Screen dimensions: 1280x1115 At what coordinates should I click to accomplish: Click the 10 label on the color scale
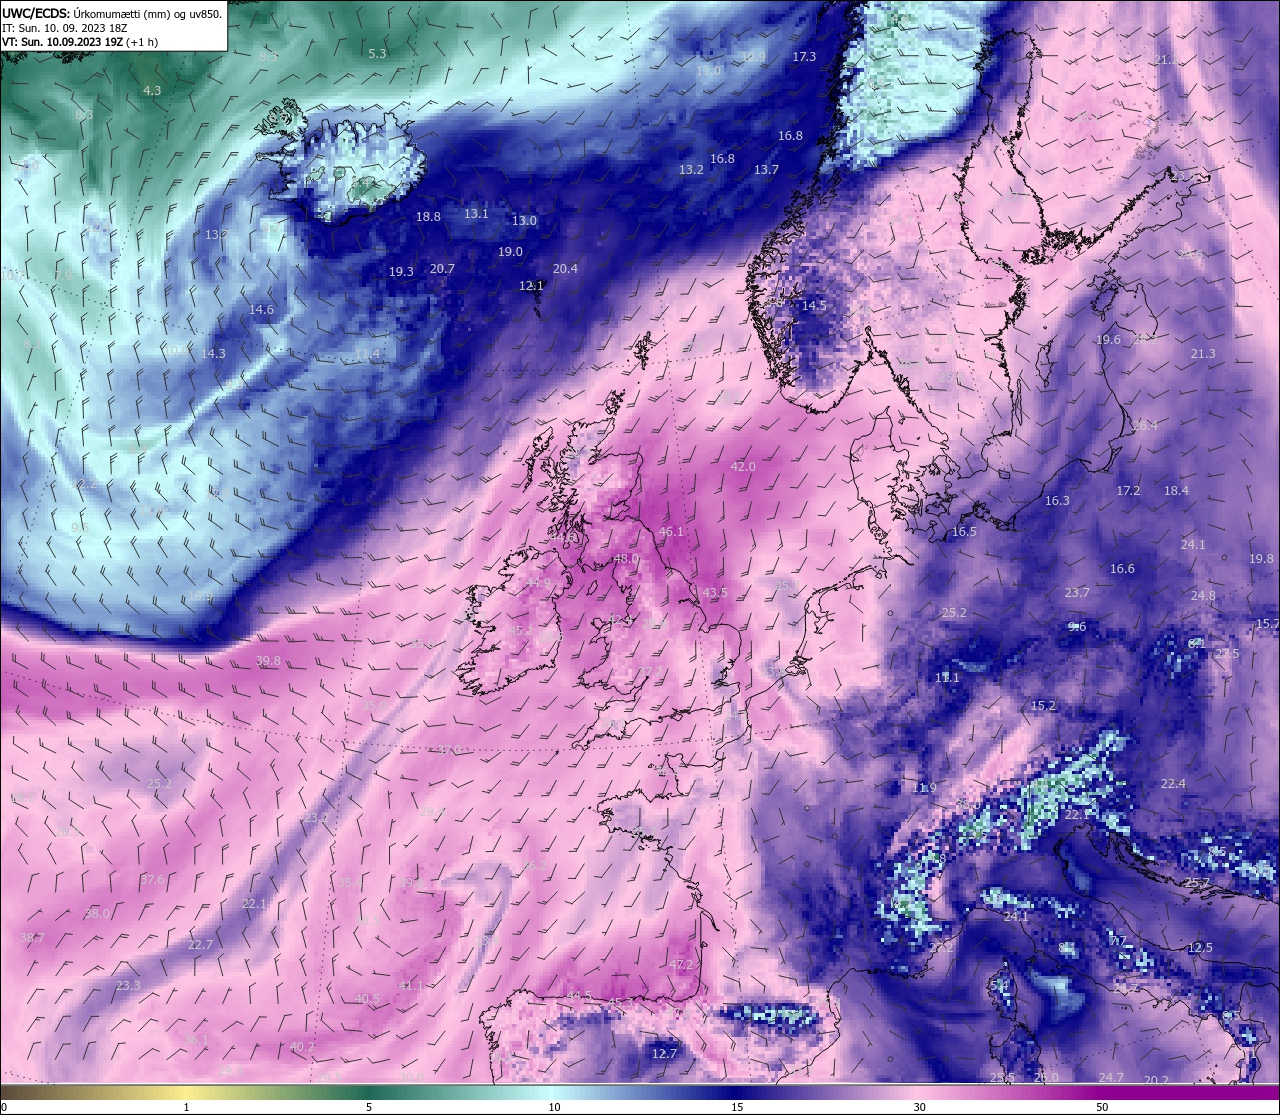tap(554, 1107)
